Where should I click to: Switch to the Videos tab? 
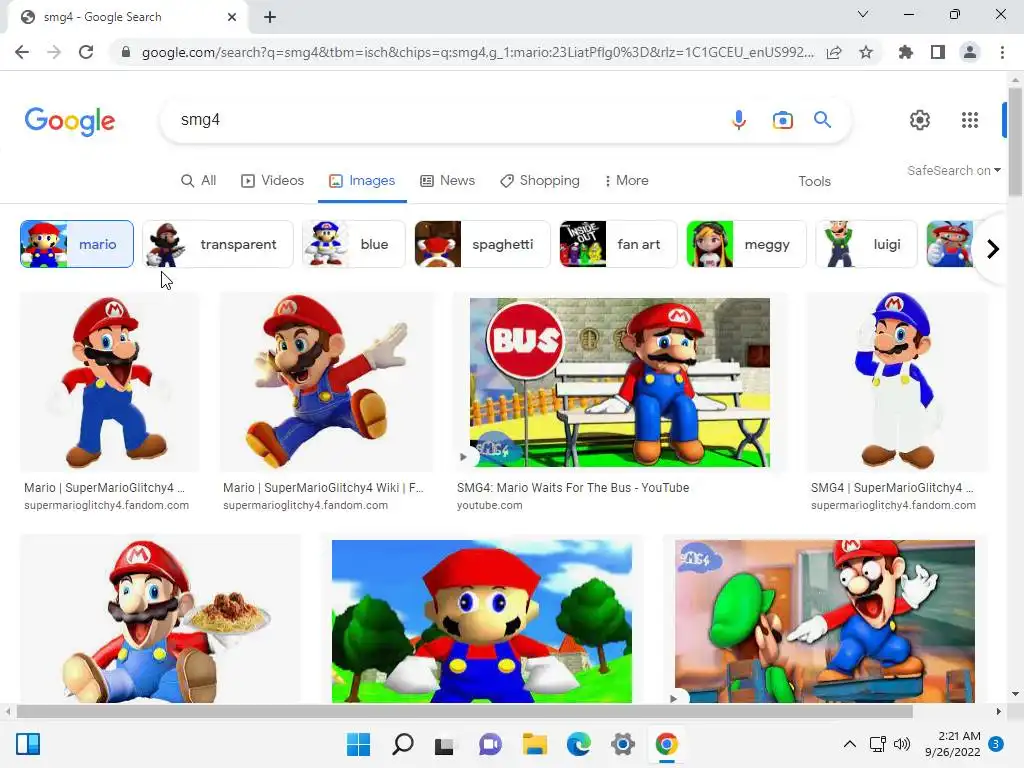click(x=272, y=180)
